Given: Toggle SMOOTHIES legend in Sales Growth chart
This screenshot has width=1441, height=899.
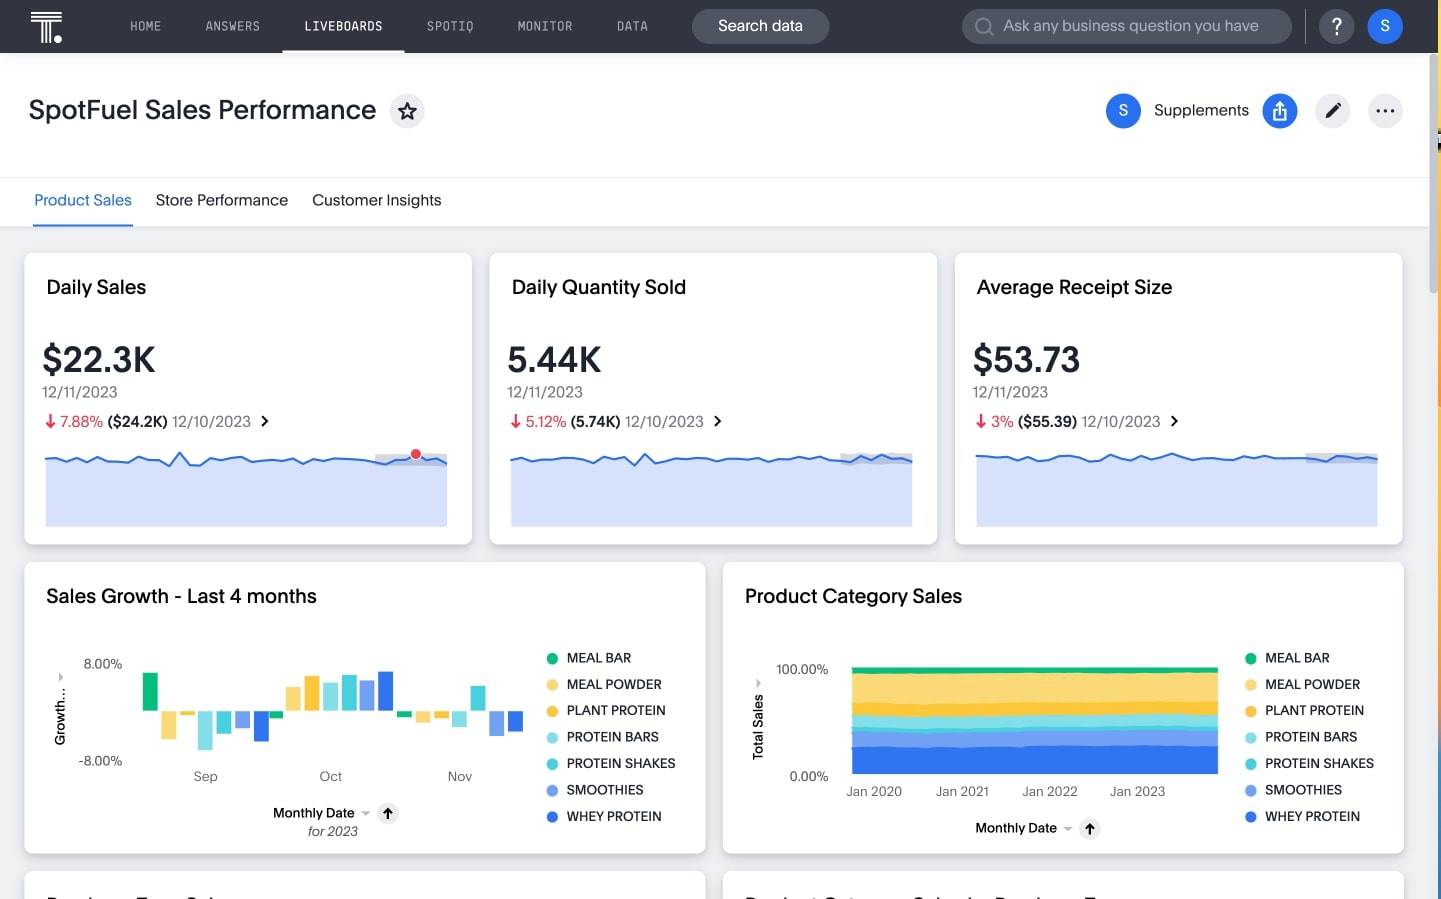Looking at the screenshot, I should point(595,790).
